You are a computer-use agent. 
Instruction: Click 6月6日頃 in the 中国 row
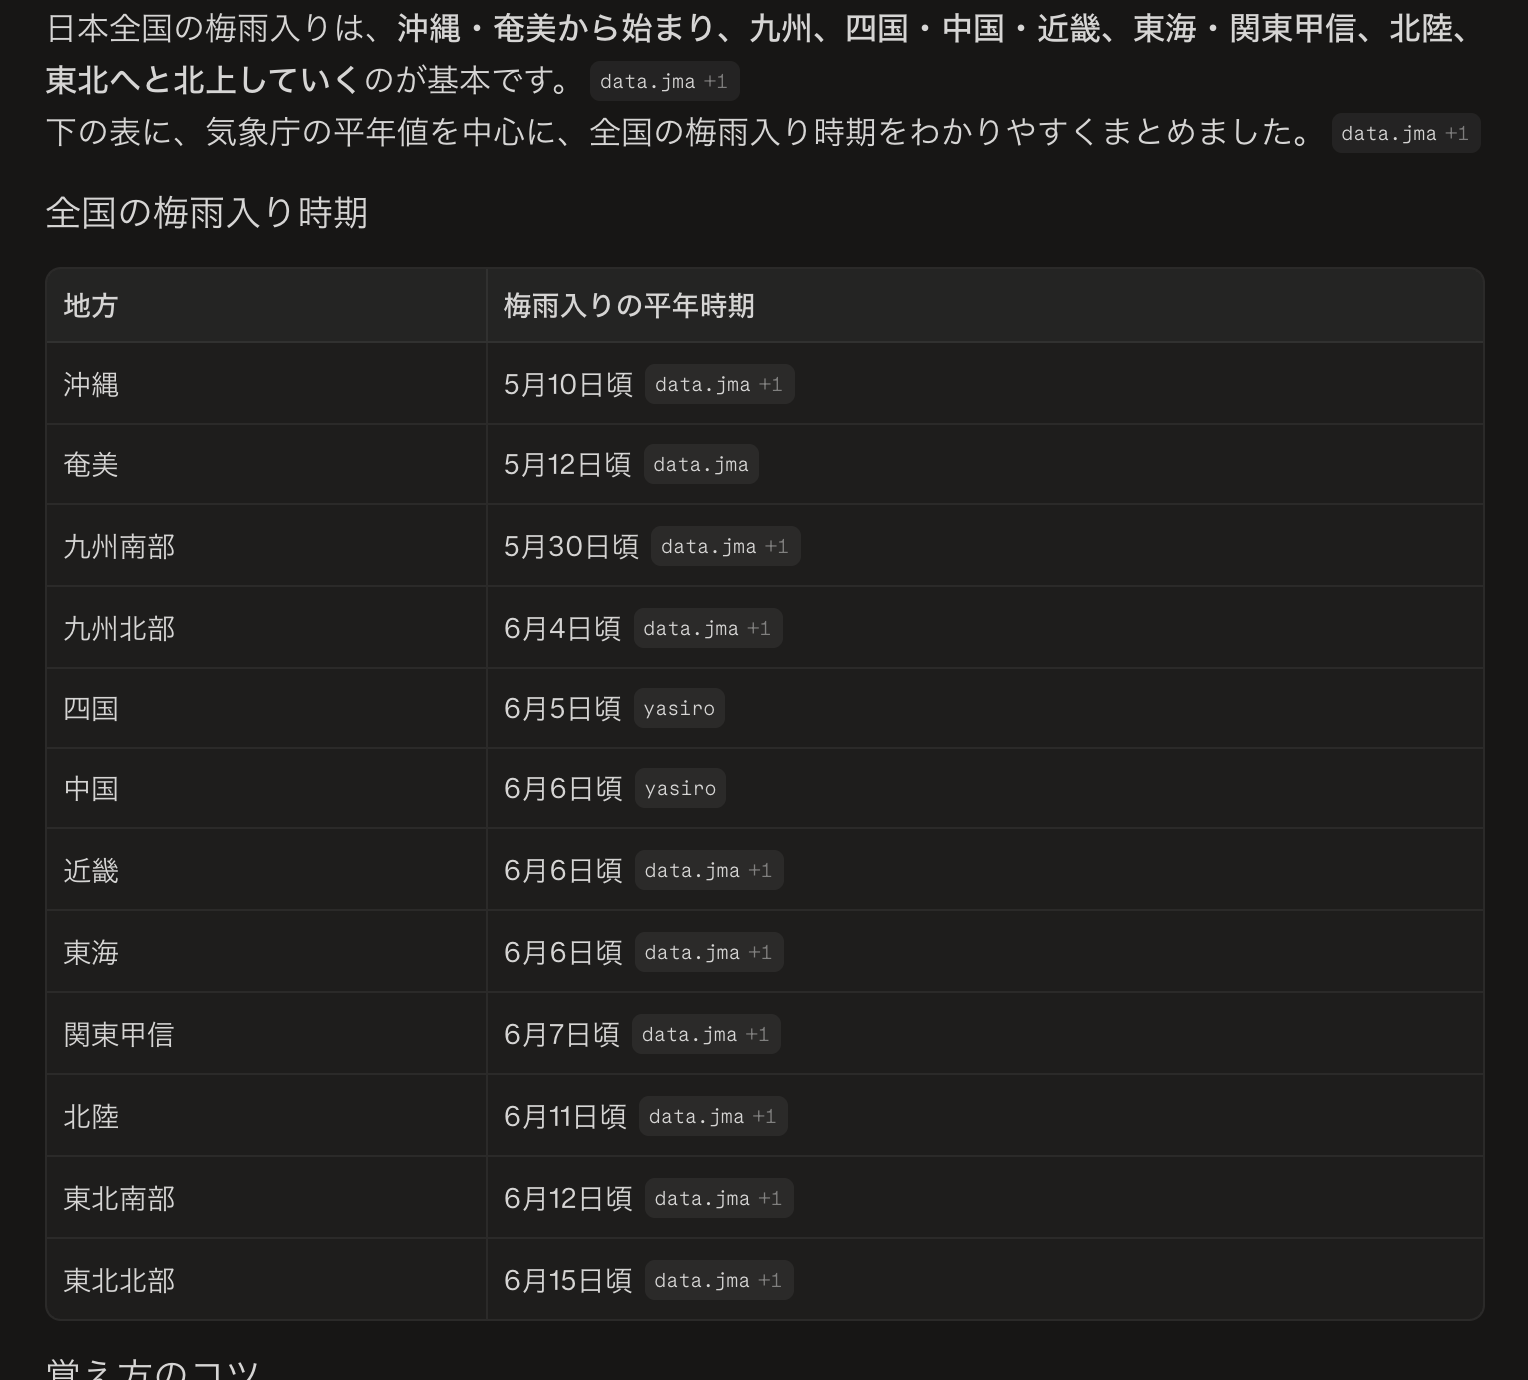point(563,789)
